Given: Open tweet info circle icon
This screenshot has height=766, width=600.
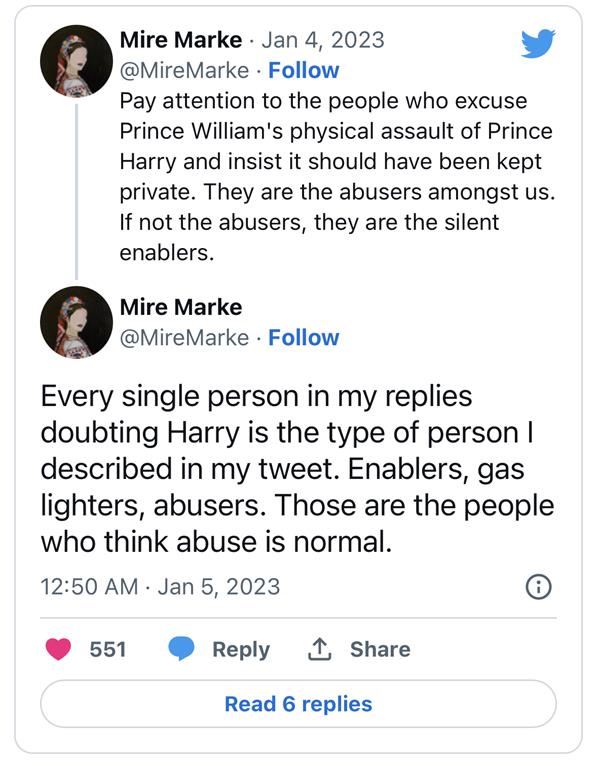Looking at the screenshot, I should point(538,587).
